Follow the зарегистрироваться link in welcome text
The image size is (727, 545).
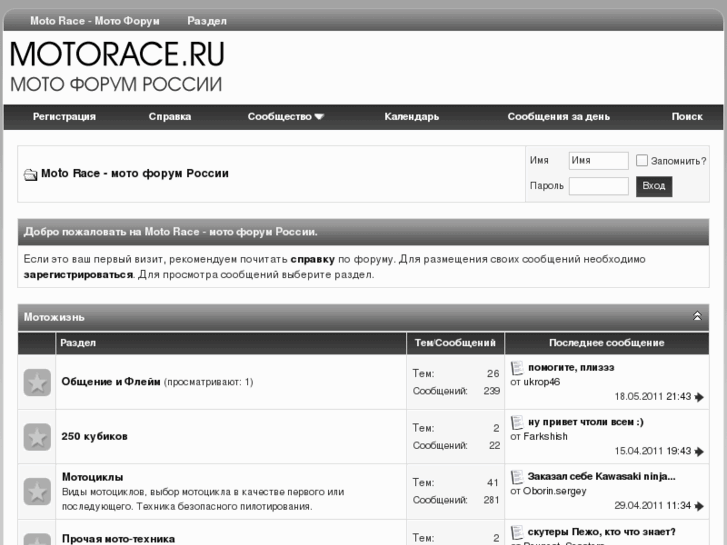tap(78, 275)
